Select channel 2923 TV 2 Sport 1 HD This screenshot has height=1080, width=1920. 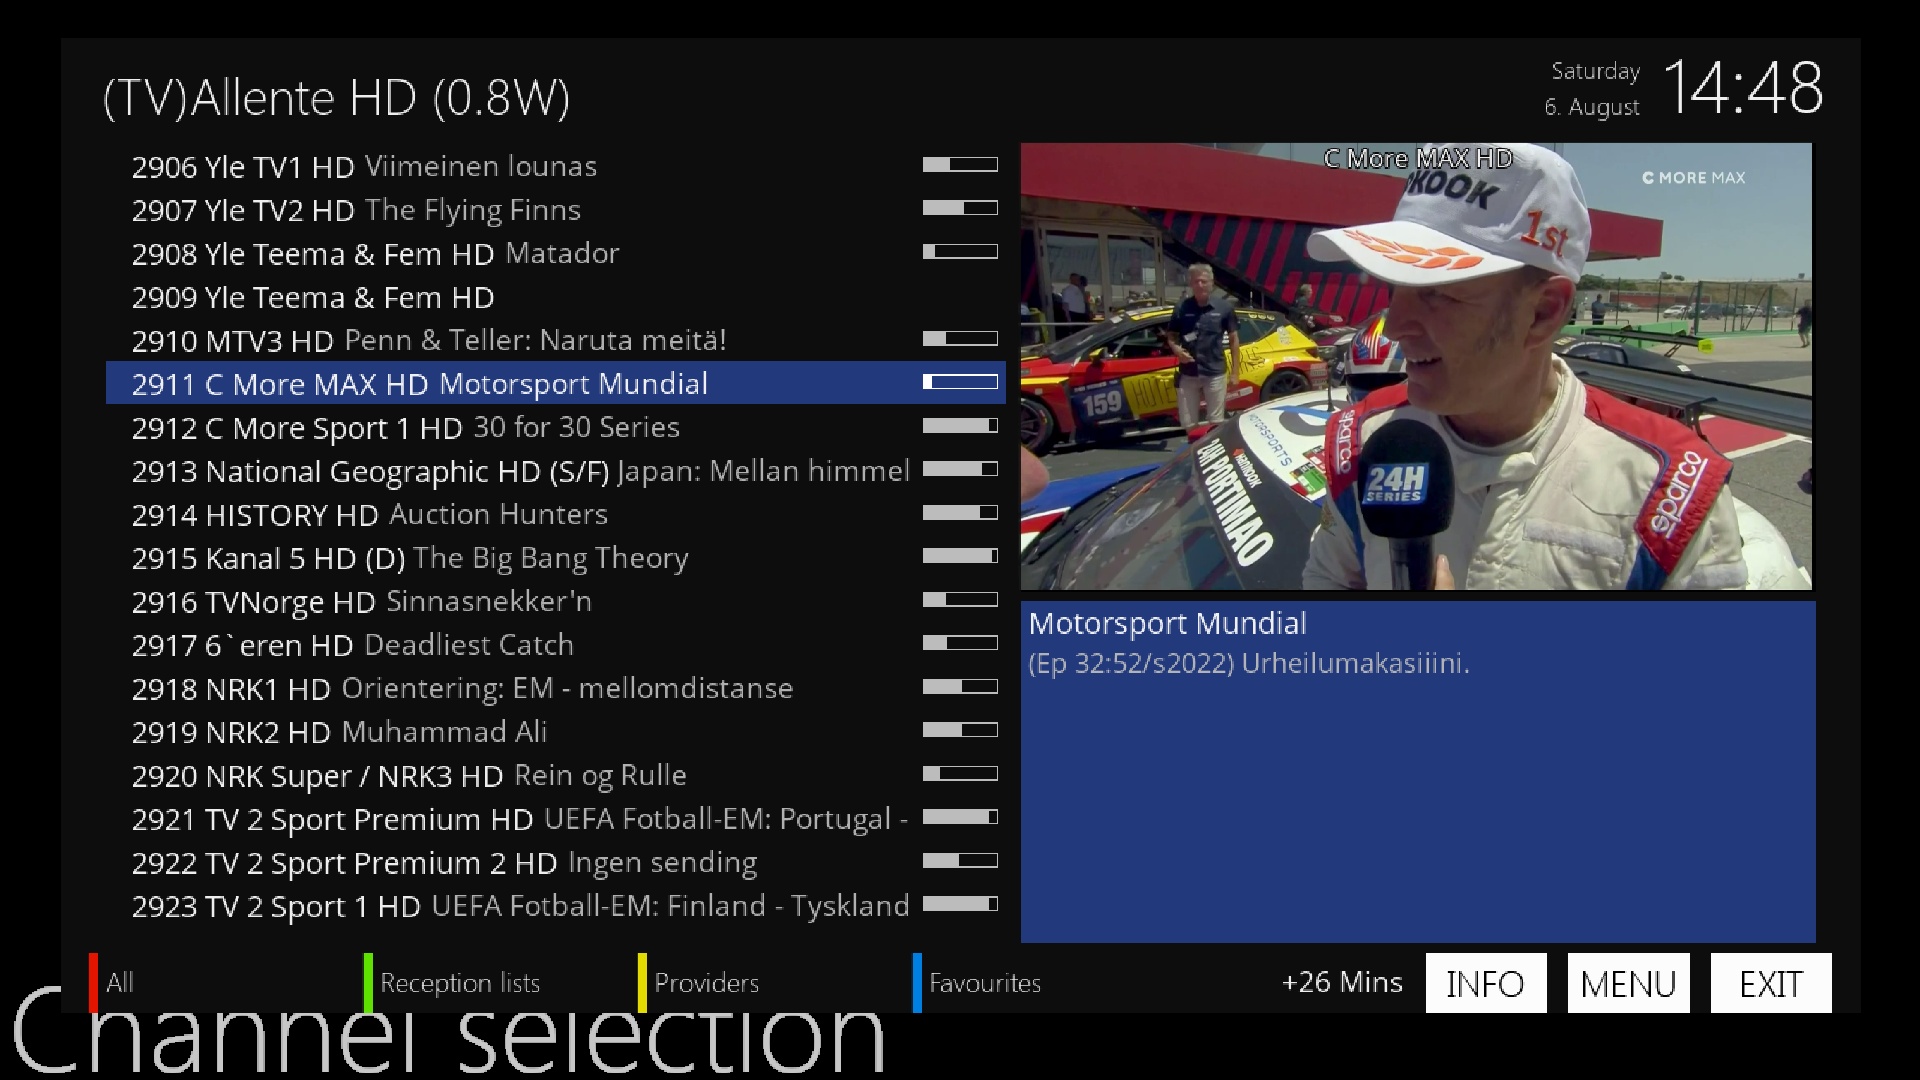(555, 905)
